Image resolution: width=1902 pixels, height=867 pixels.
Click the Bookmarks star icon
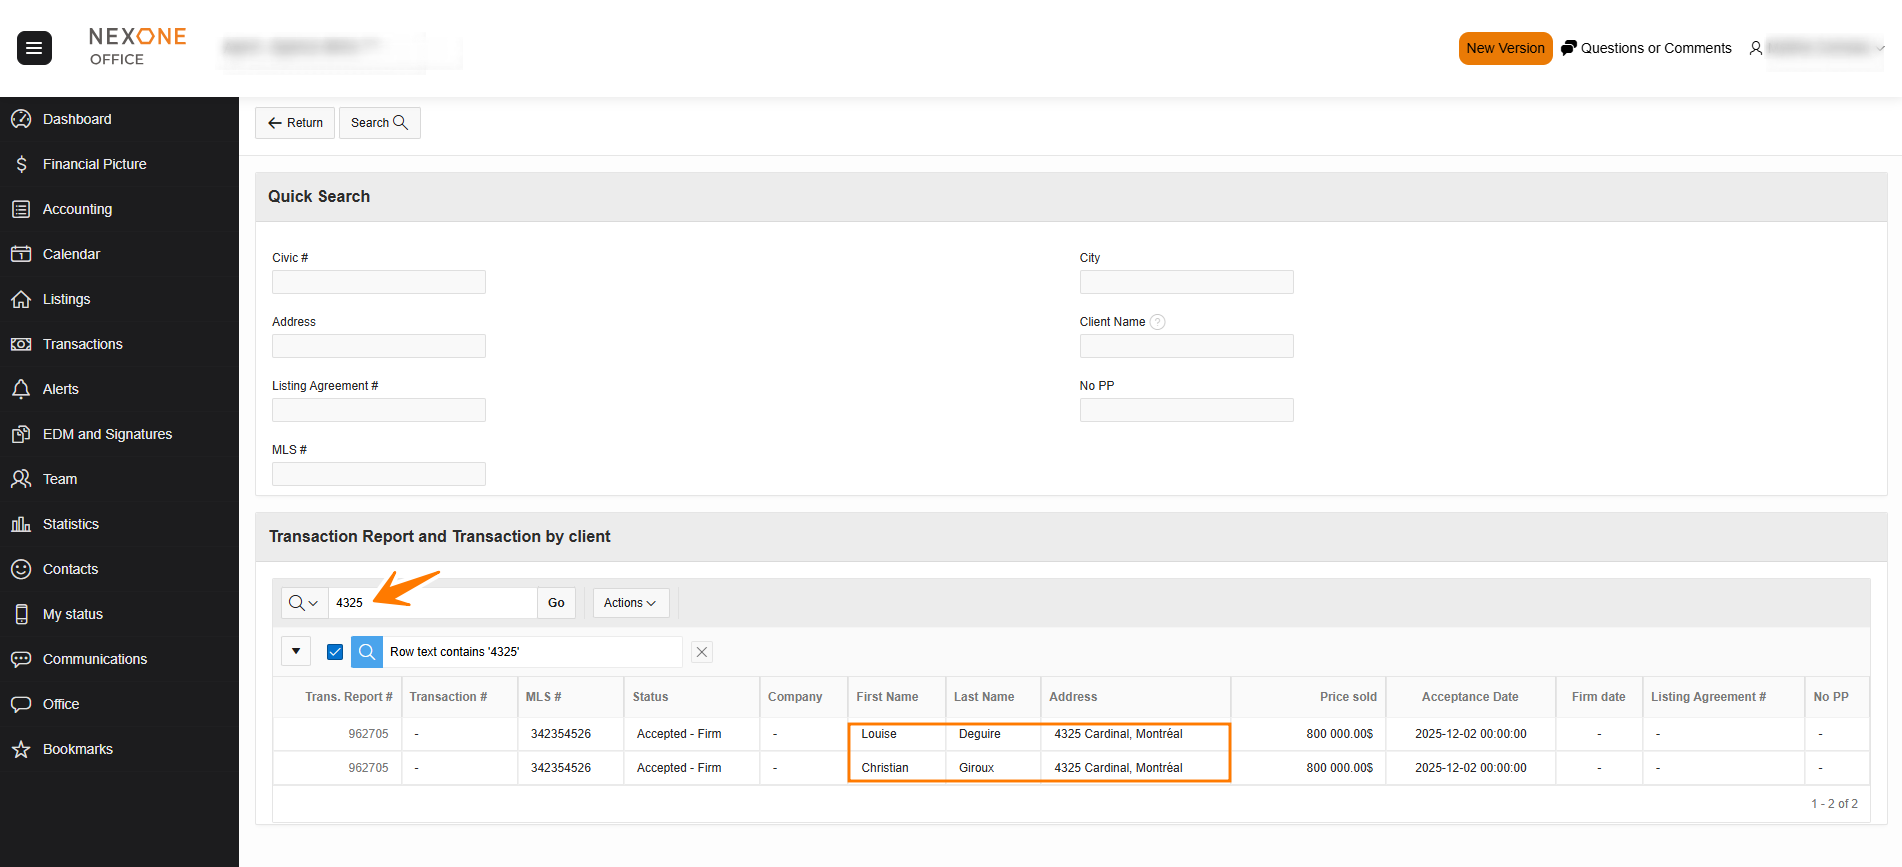[21, 749]
